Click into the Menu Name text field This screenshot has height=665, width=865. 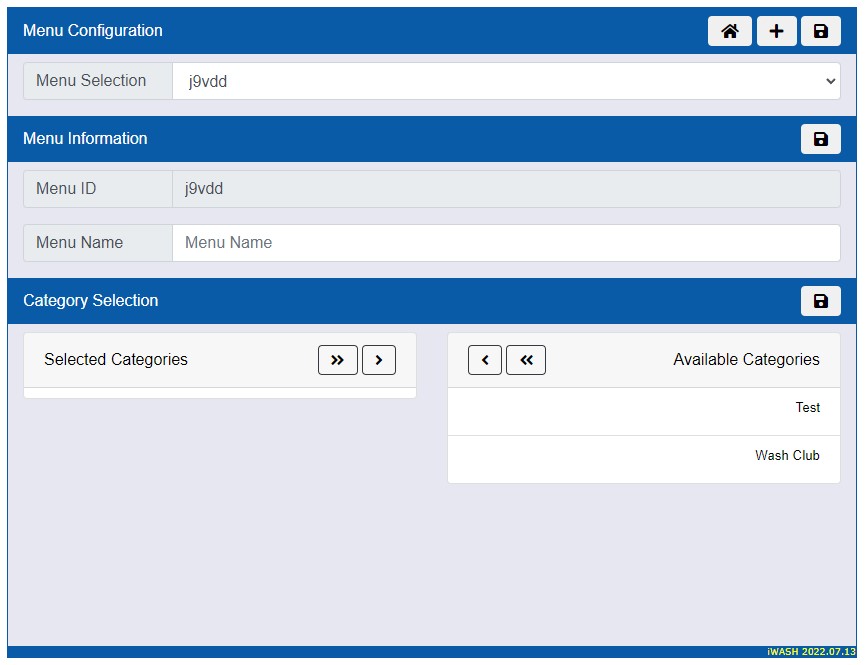[x=506, y=243]
